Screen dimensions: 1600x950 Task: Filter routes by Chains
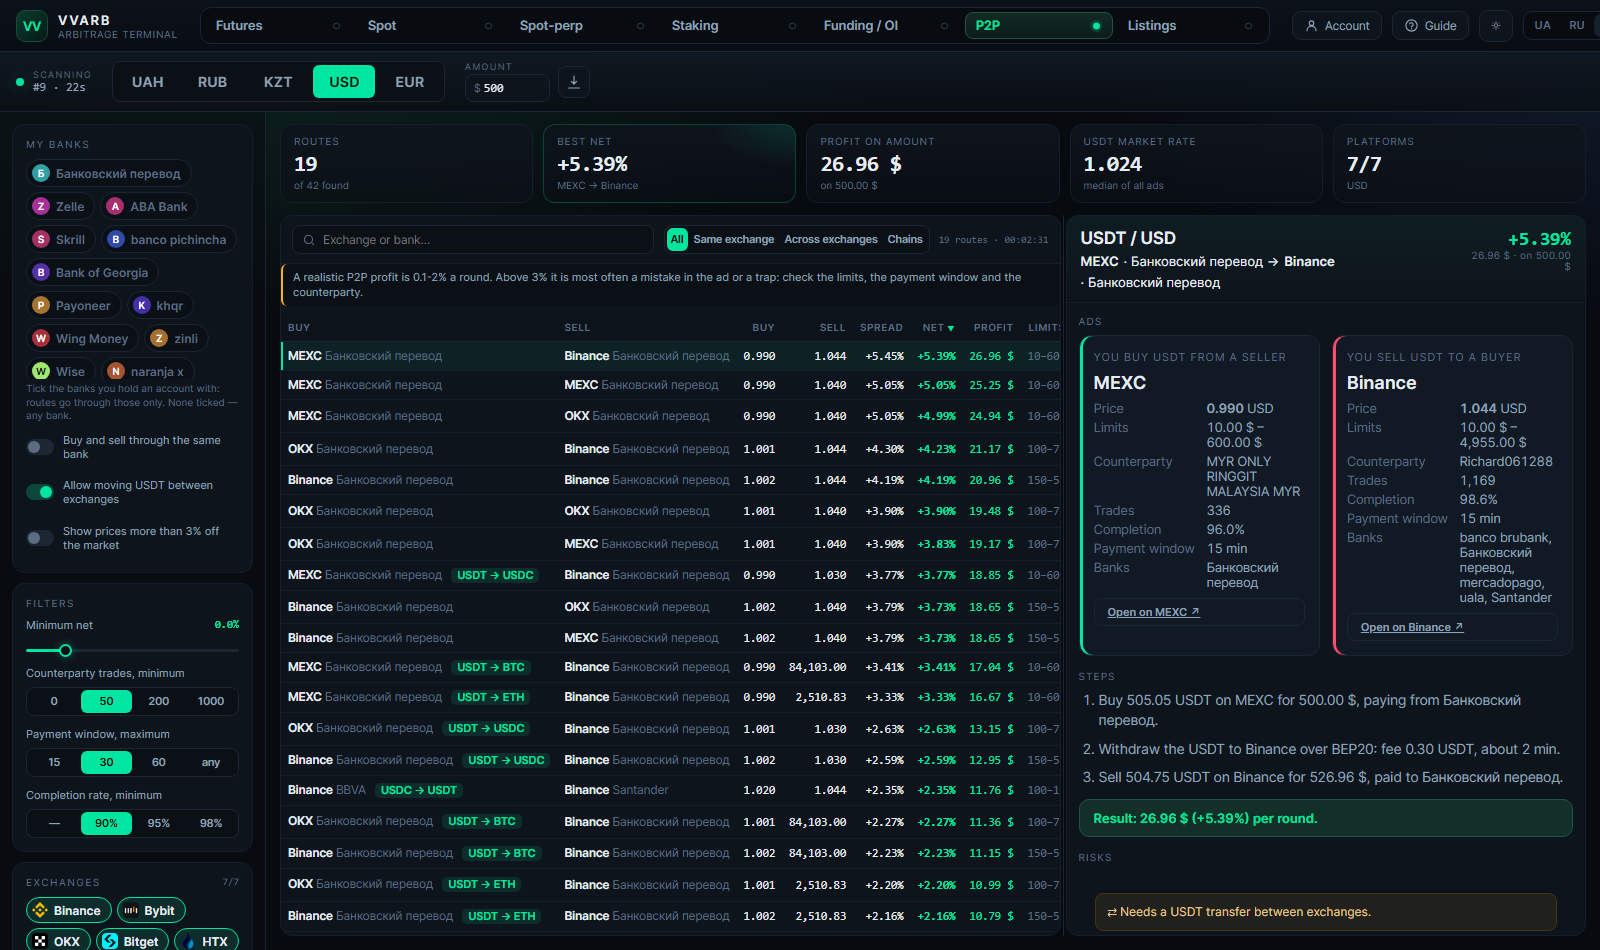tap(905, 240)
